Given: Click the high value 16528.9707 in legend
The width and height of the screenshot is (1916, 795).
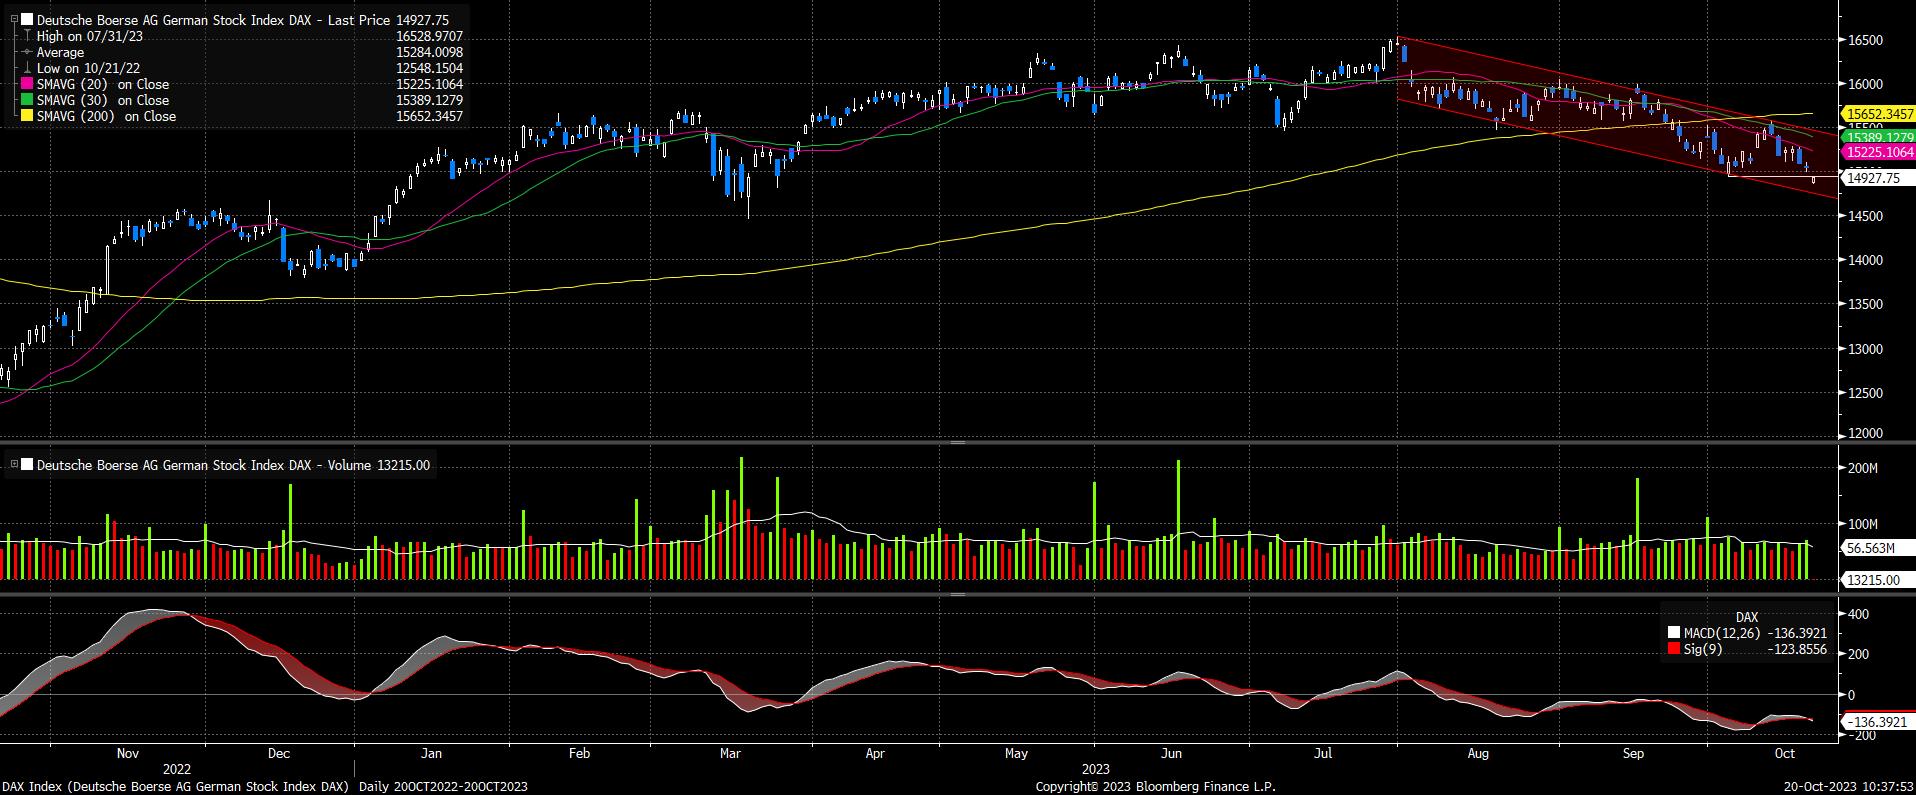Looking at the screenshot, I should click(x=429, y=36).
